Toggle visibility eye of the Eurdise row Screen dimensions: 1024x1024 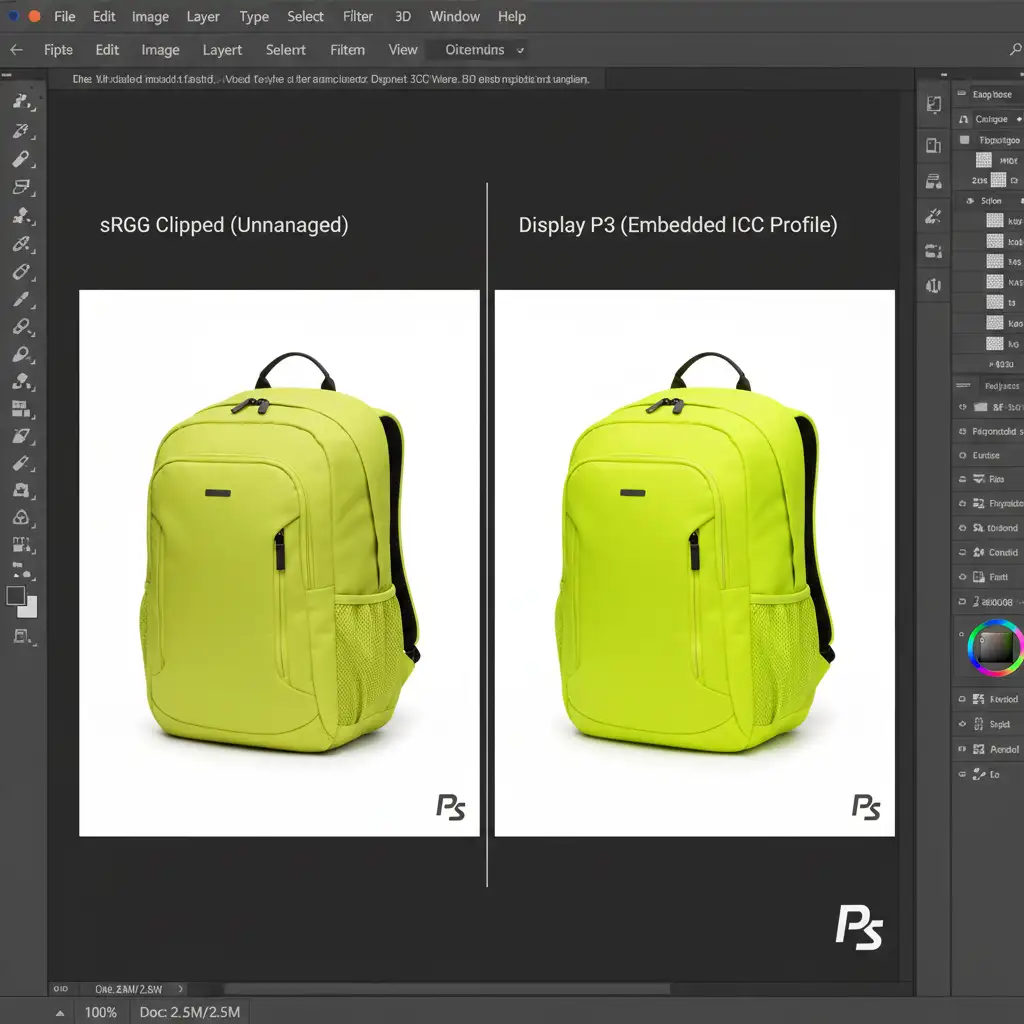(x=963, y=455)
